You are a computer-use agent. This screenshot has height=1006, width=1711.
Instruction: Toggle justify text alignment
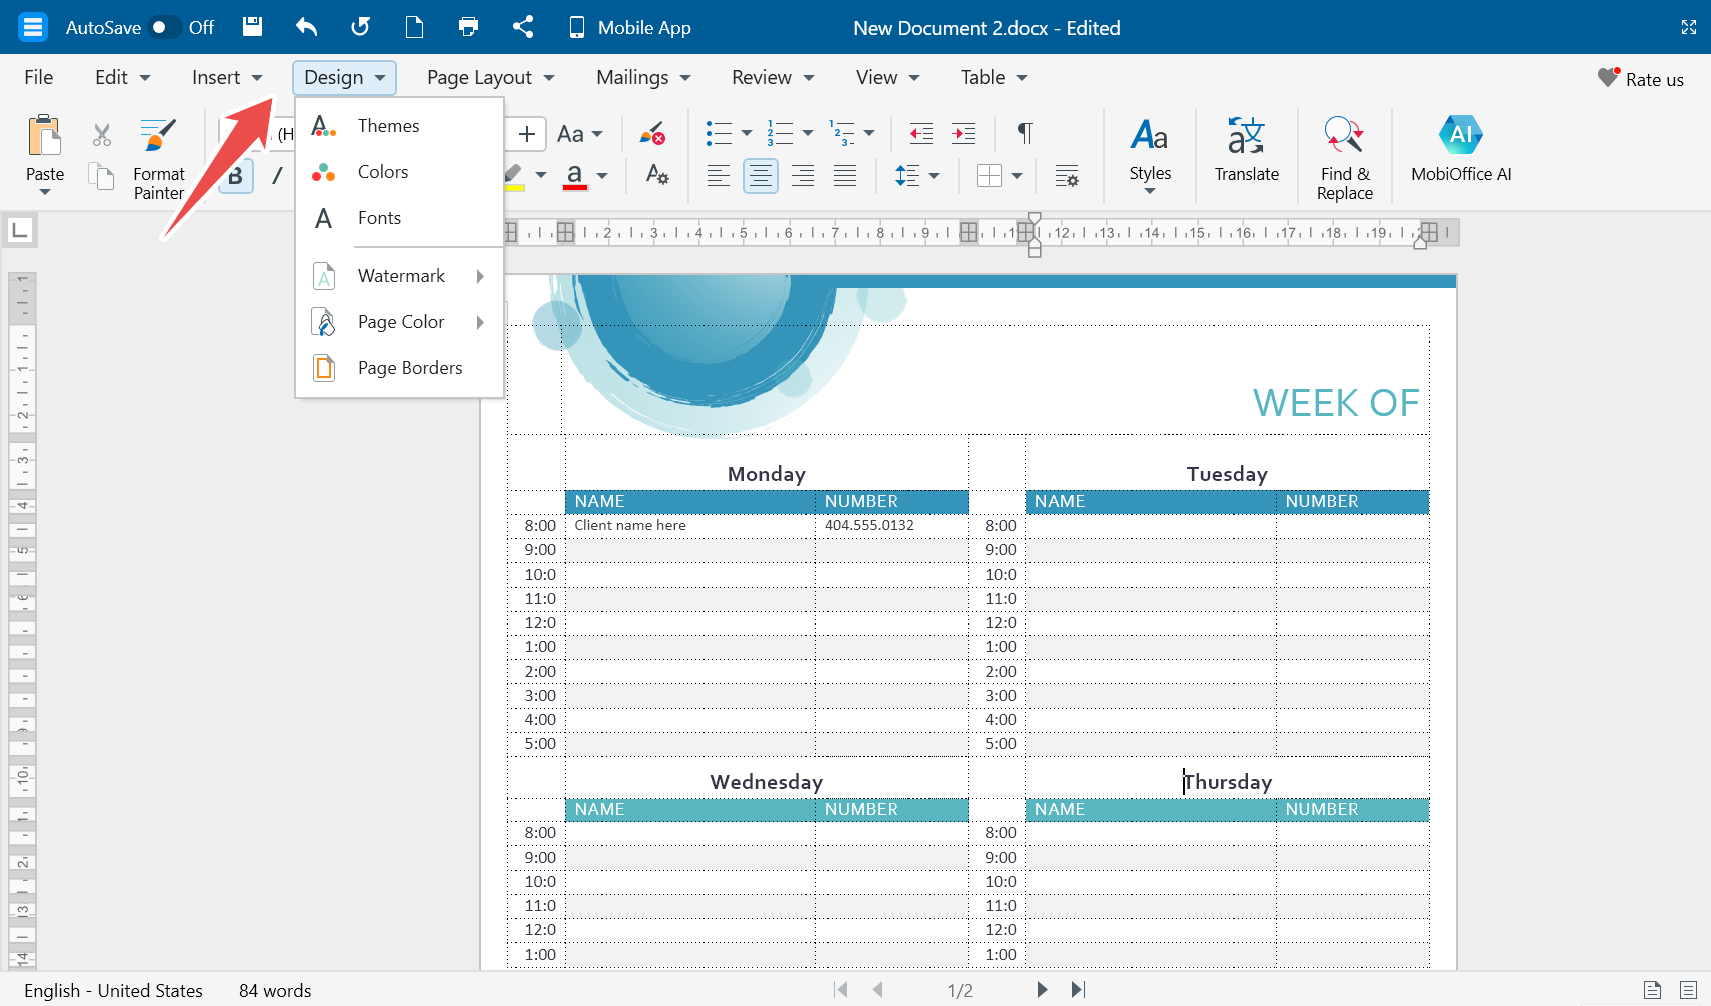pyautogui.click(x=845, y=177)
